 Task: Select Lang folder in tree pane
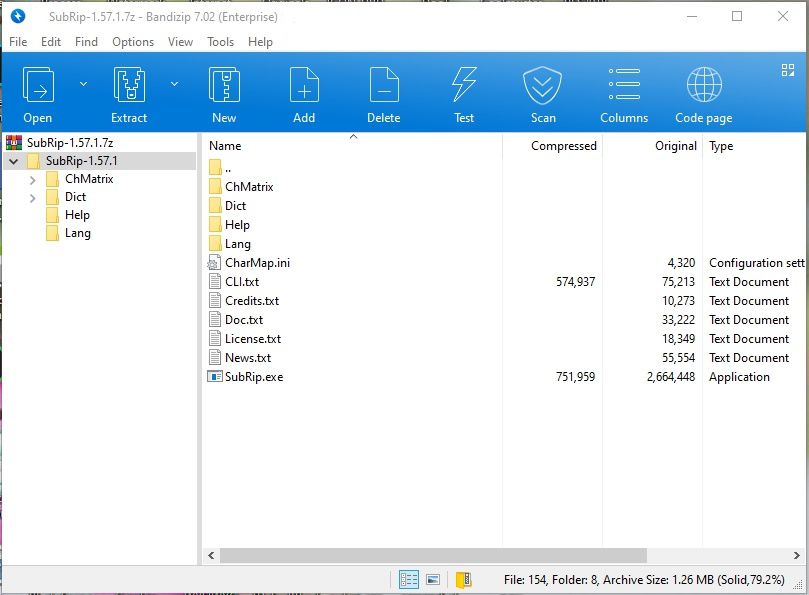click(77, 233)
